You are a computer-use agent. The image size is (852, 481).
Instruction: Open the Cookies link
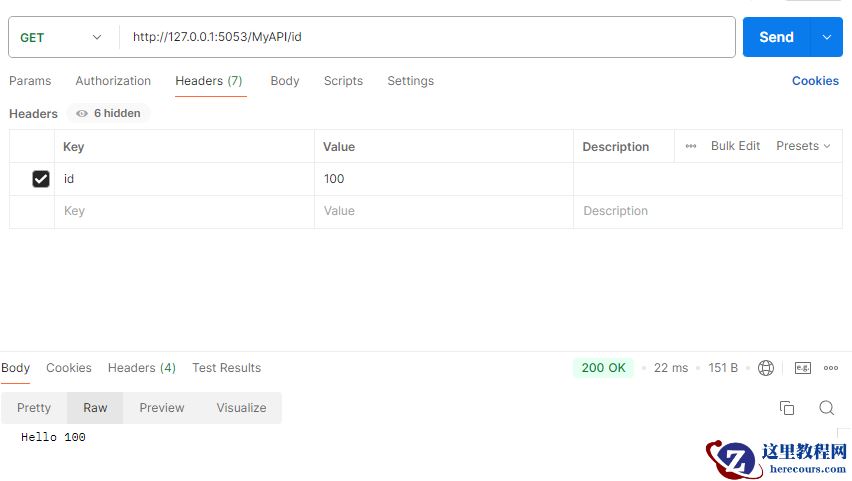(x=815, y=81)
